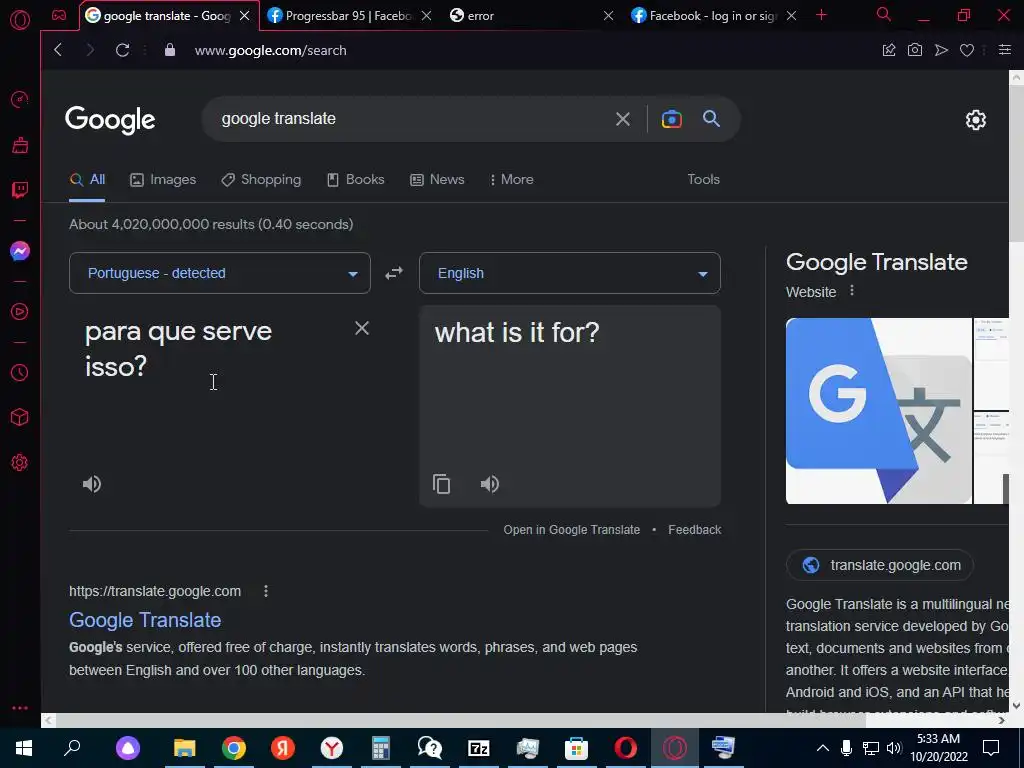Listen to the English translation
This screenshot has width=1024, height=768.
[489, 484]
